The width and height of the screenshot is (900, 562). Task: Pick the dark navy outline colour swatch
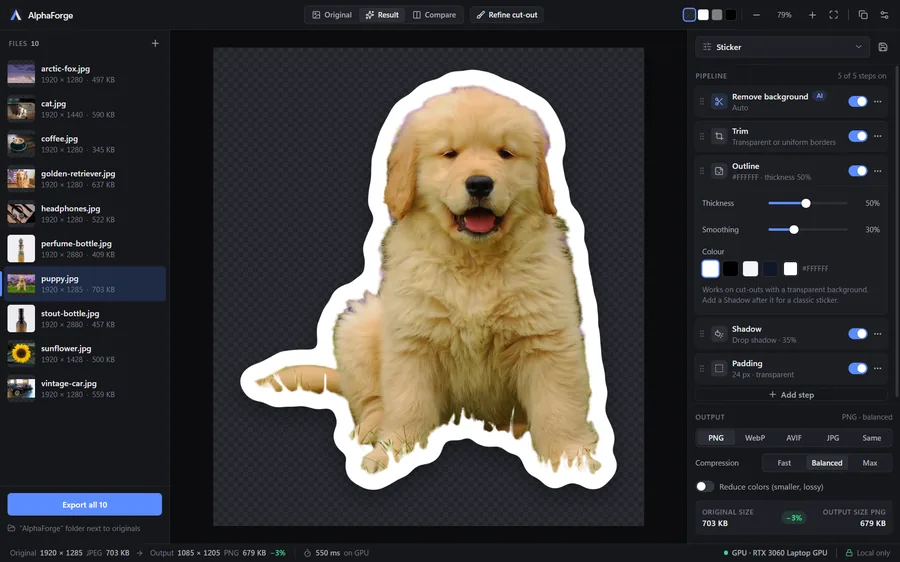coord(770,269)
